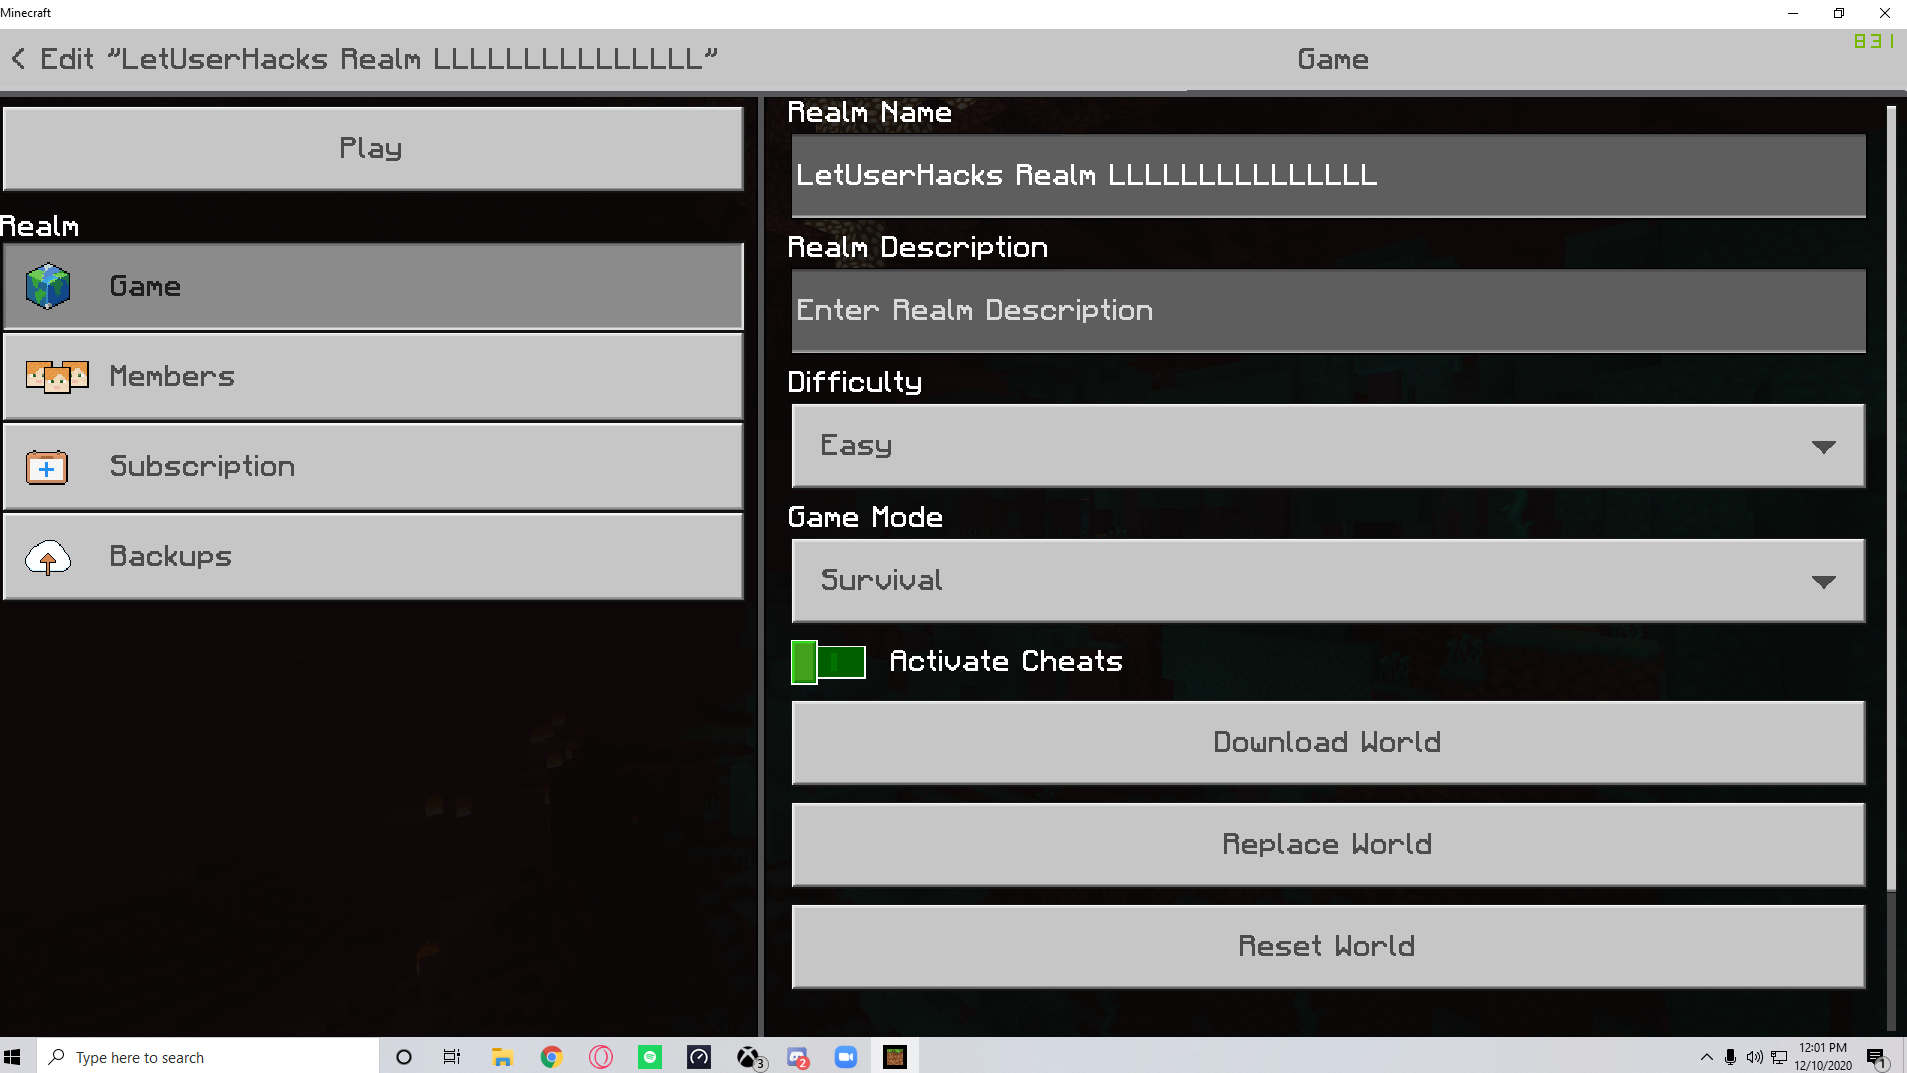The image size is (1907, 1073).
Task: Toggle the Activate Cheats switch
Action: [828, 662]
